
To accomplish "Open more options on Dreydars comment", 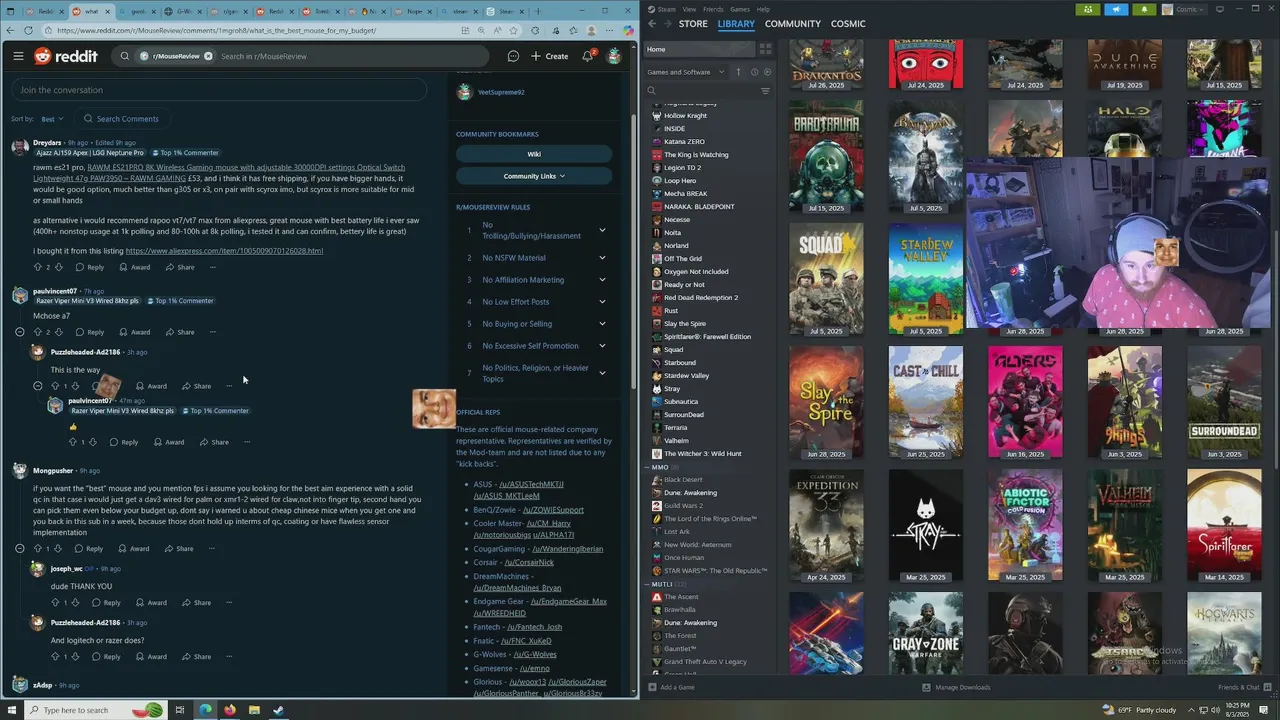I will coord(212,267).
